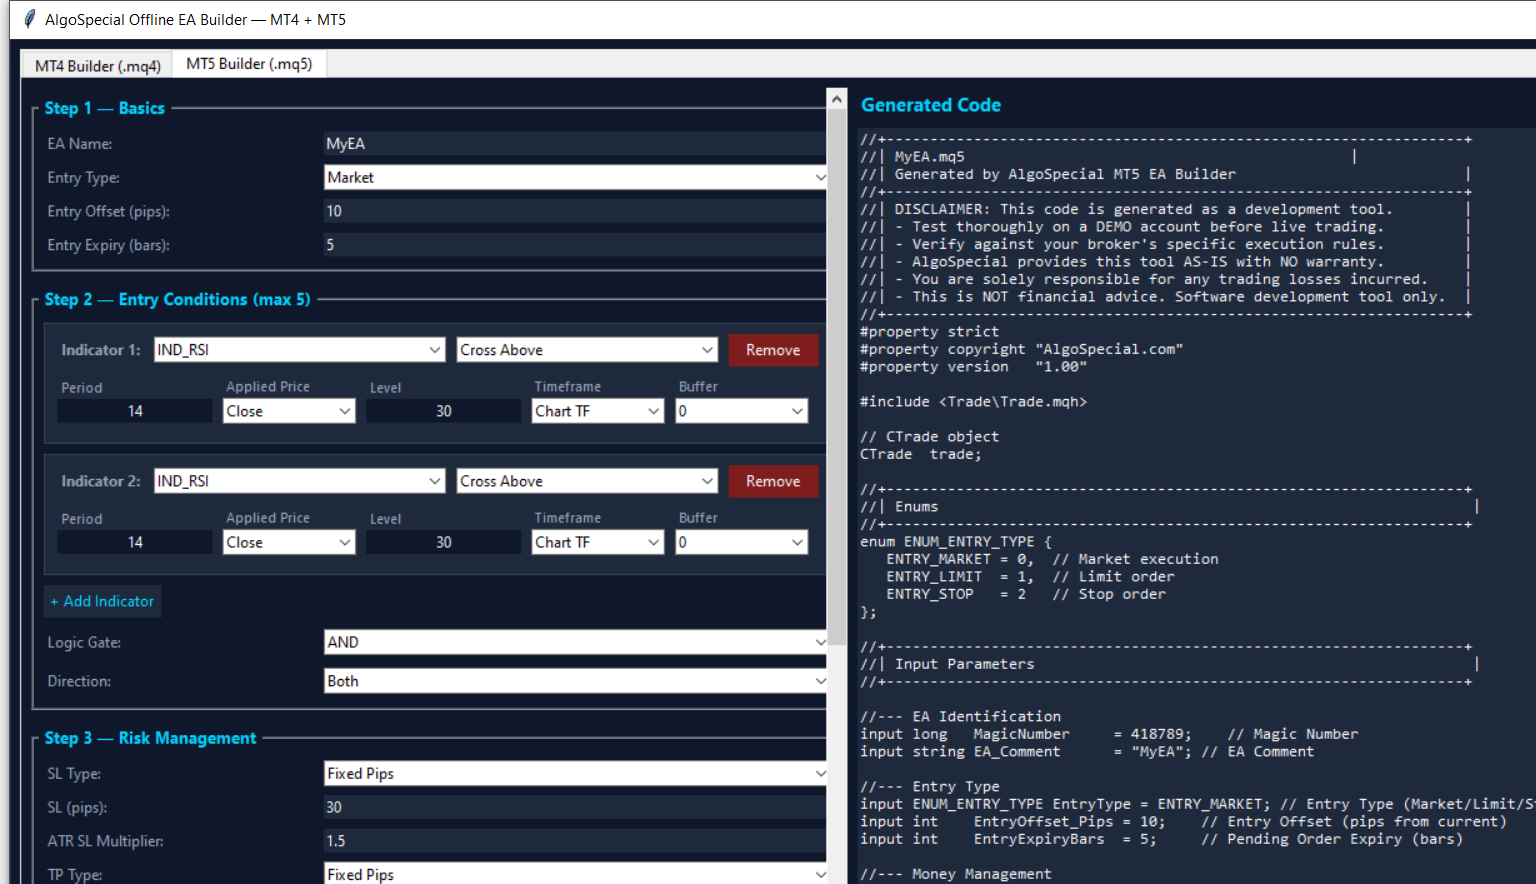Screen dimensions: 1536x884
Task: Click the SL (pips) field
Action: point(575,807)
